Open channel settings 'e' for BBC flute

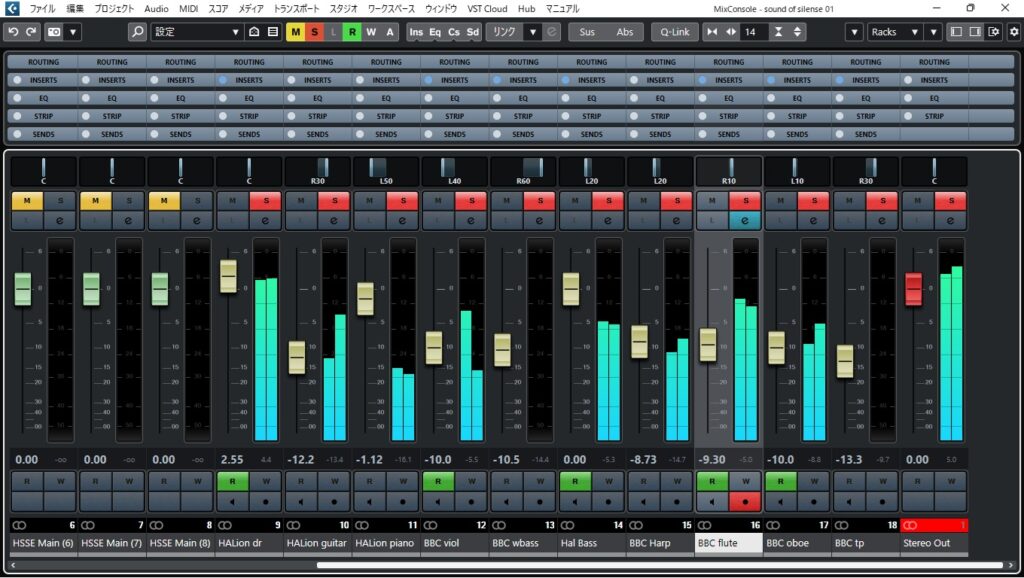pyautogui.click(x=744, y=220)
